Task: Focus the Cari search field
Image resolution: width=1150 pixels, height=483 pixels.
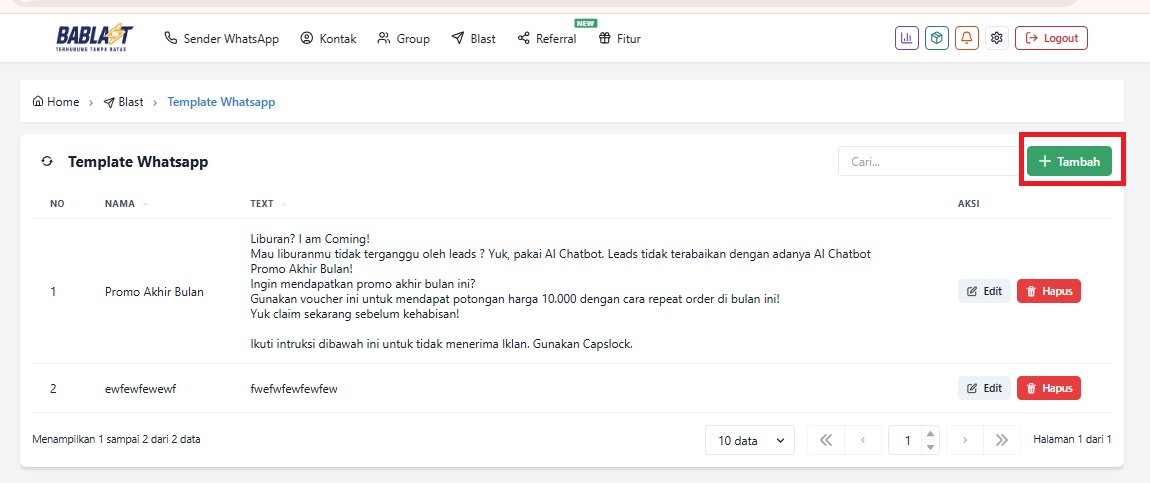Action: coord(929,161)
